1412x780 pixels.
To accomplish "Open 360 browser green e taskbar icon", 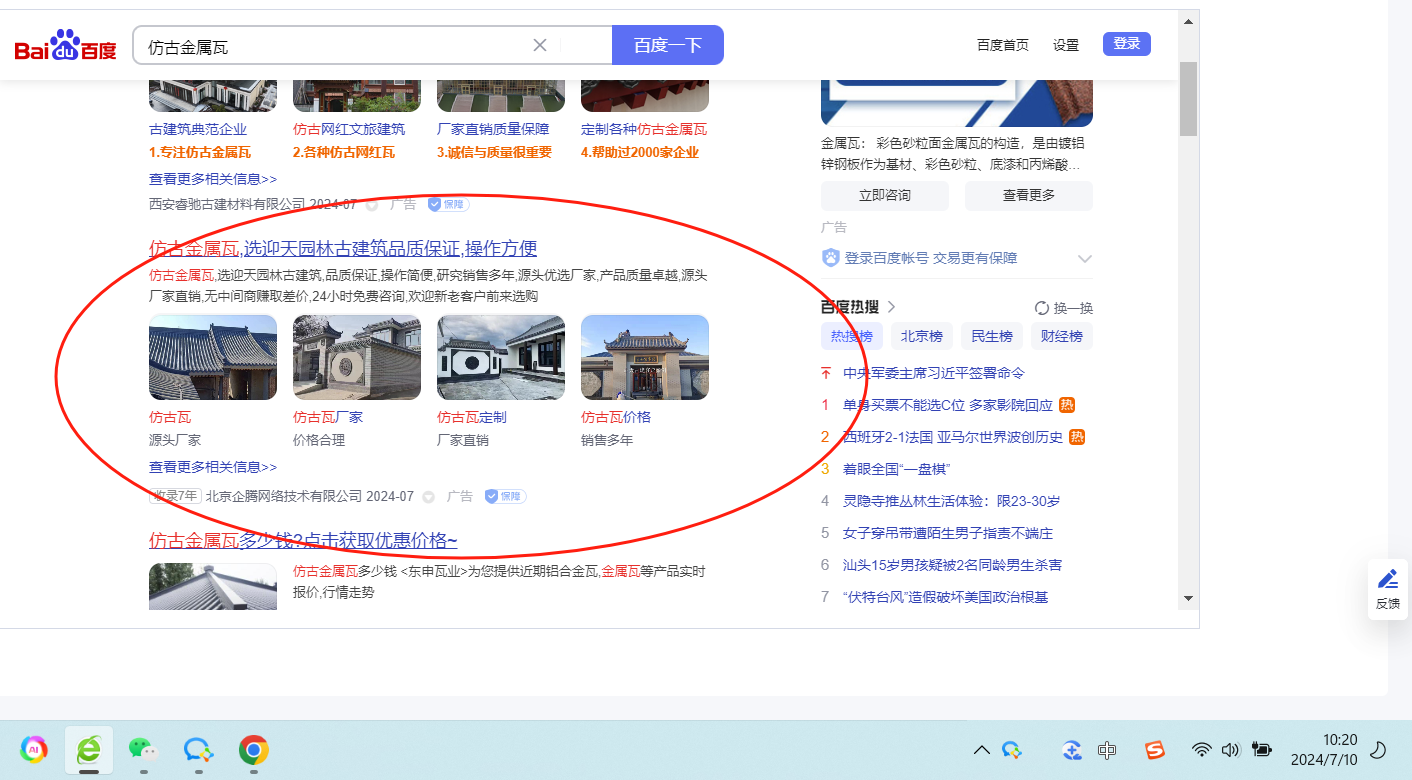I will pyautogui.click(x=89, y=750).
